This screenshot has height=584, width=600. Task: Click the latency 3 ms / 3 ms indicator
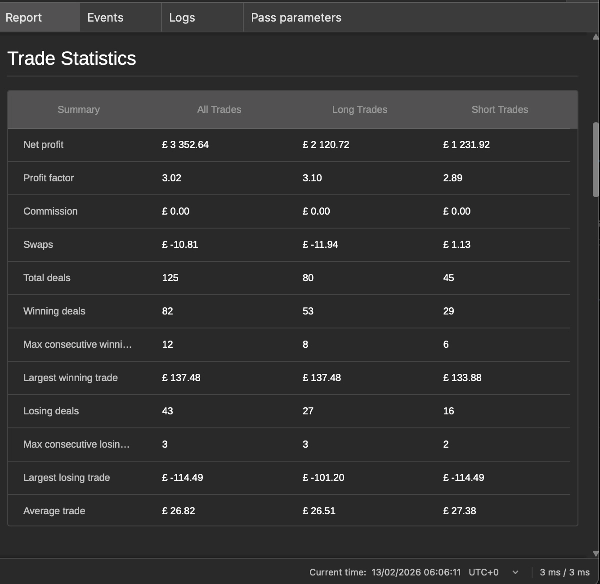[565, 572]
